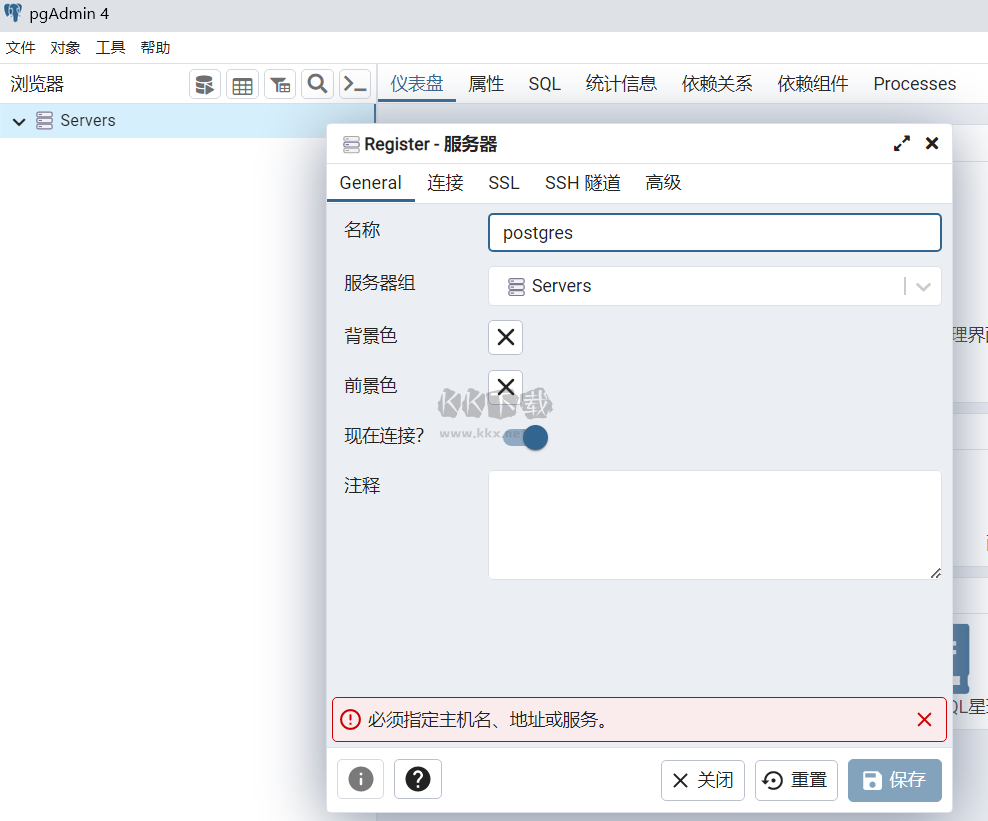
Task: Select Servers row in browser tree
Action: pyautogui.click(x=187, y=120)
